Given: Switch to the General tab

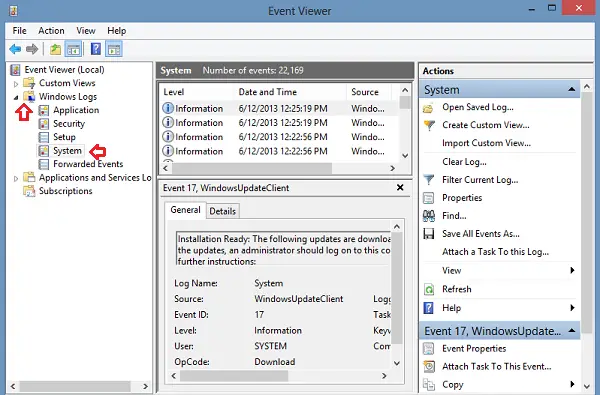Looking at the screenshot, I should tap(186, 210).
